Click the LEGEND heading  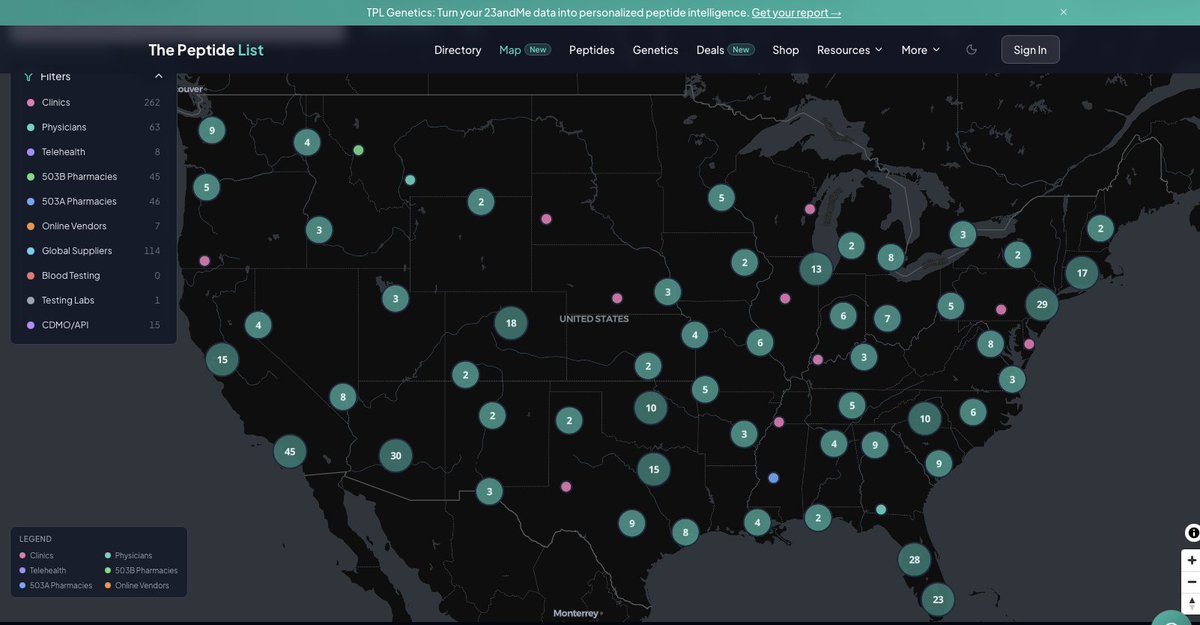(x=35, y=539)
